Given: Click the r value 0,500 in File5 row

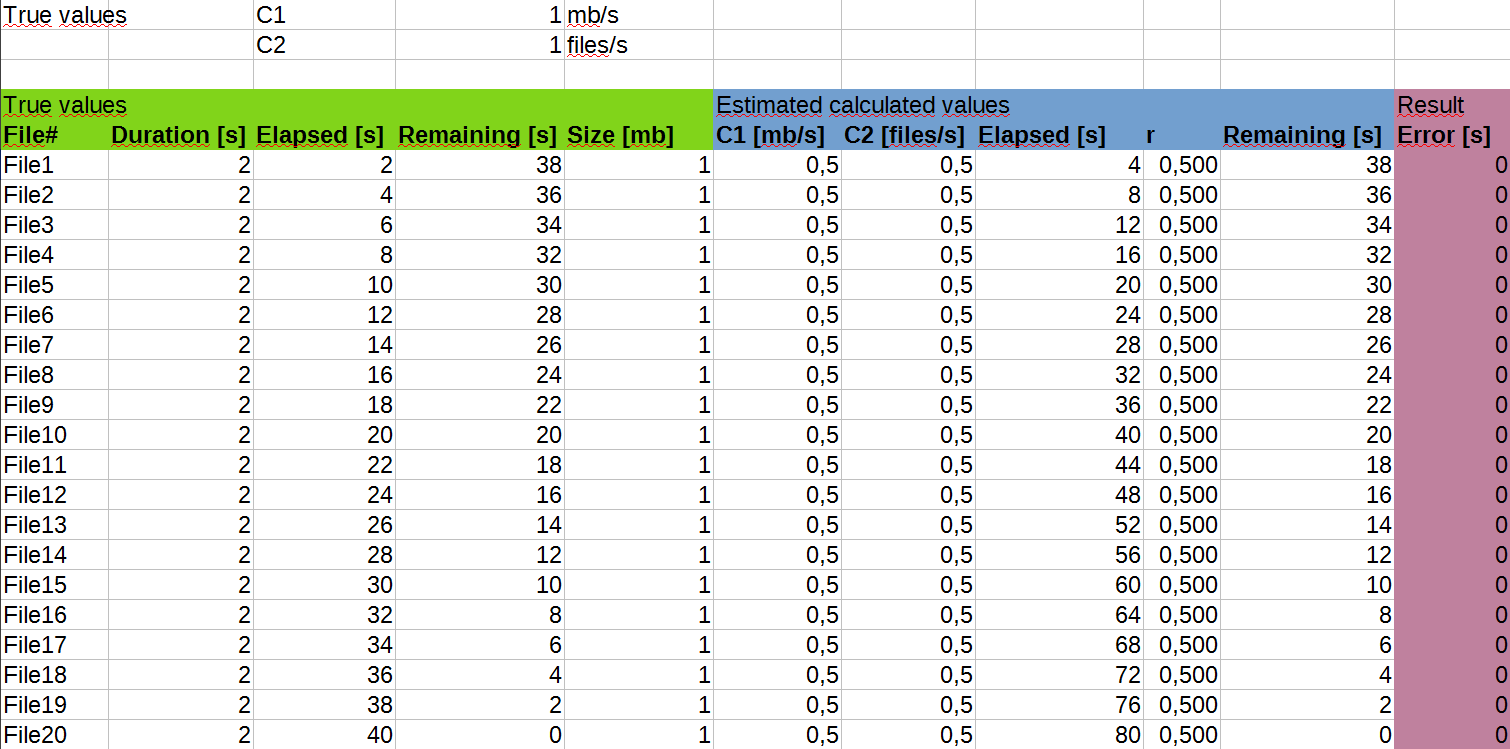Looking at the screenshot, I should tap(1182, 285).
